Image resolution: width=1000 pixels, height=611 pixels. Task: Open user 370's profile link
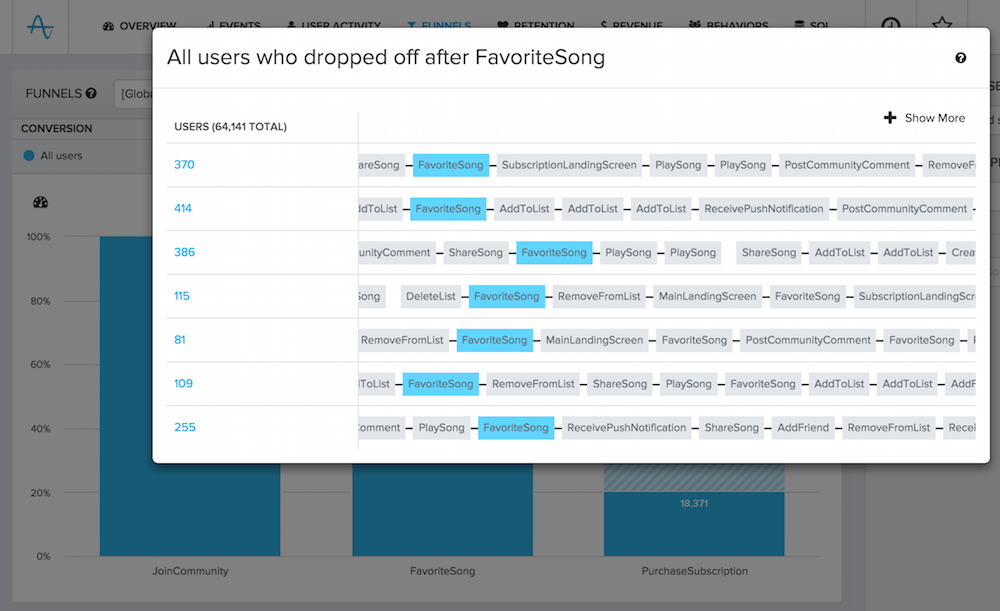183,165
